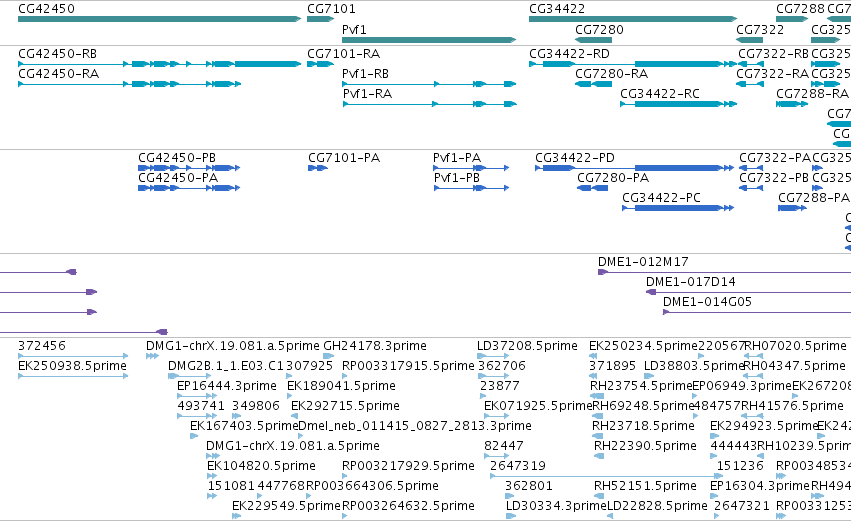
Task: Click EST label GH24178.3prime
Action: coord(375,346)
